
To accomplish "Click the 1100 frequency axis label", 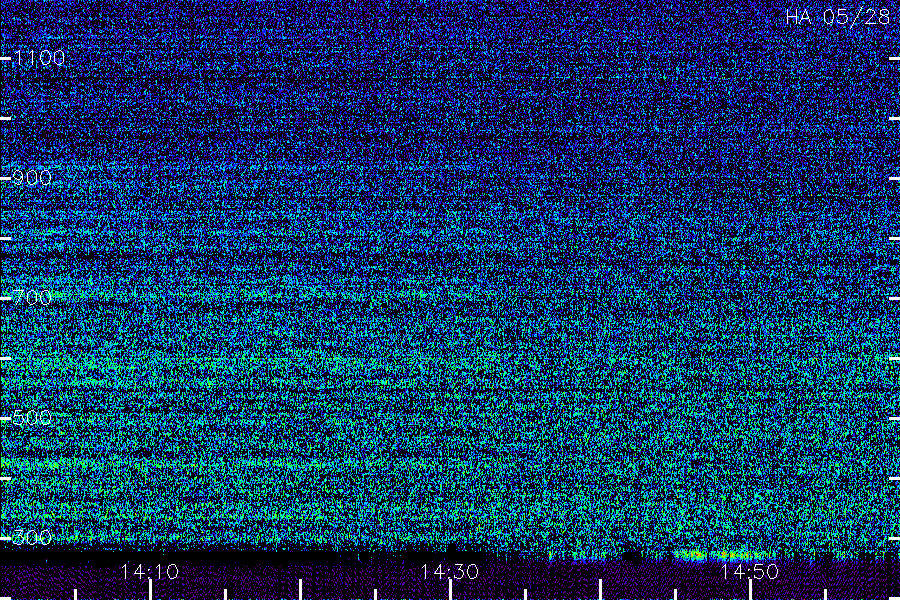I will tap(39, 58).
